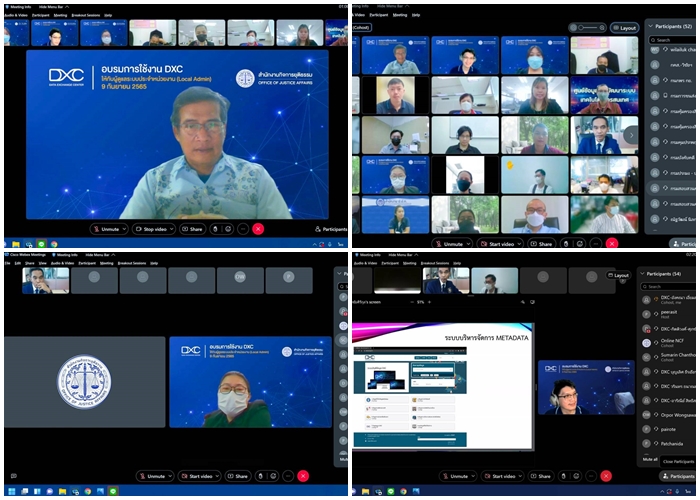
Task: Open arrow beside Start video in METADATA window
Action: pos(519,476)
